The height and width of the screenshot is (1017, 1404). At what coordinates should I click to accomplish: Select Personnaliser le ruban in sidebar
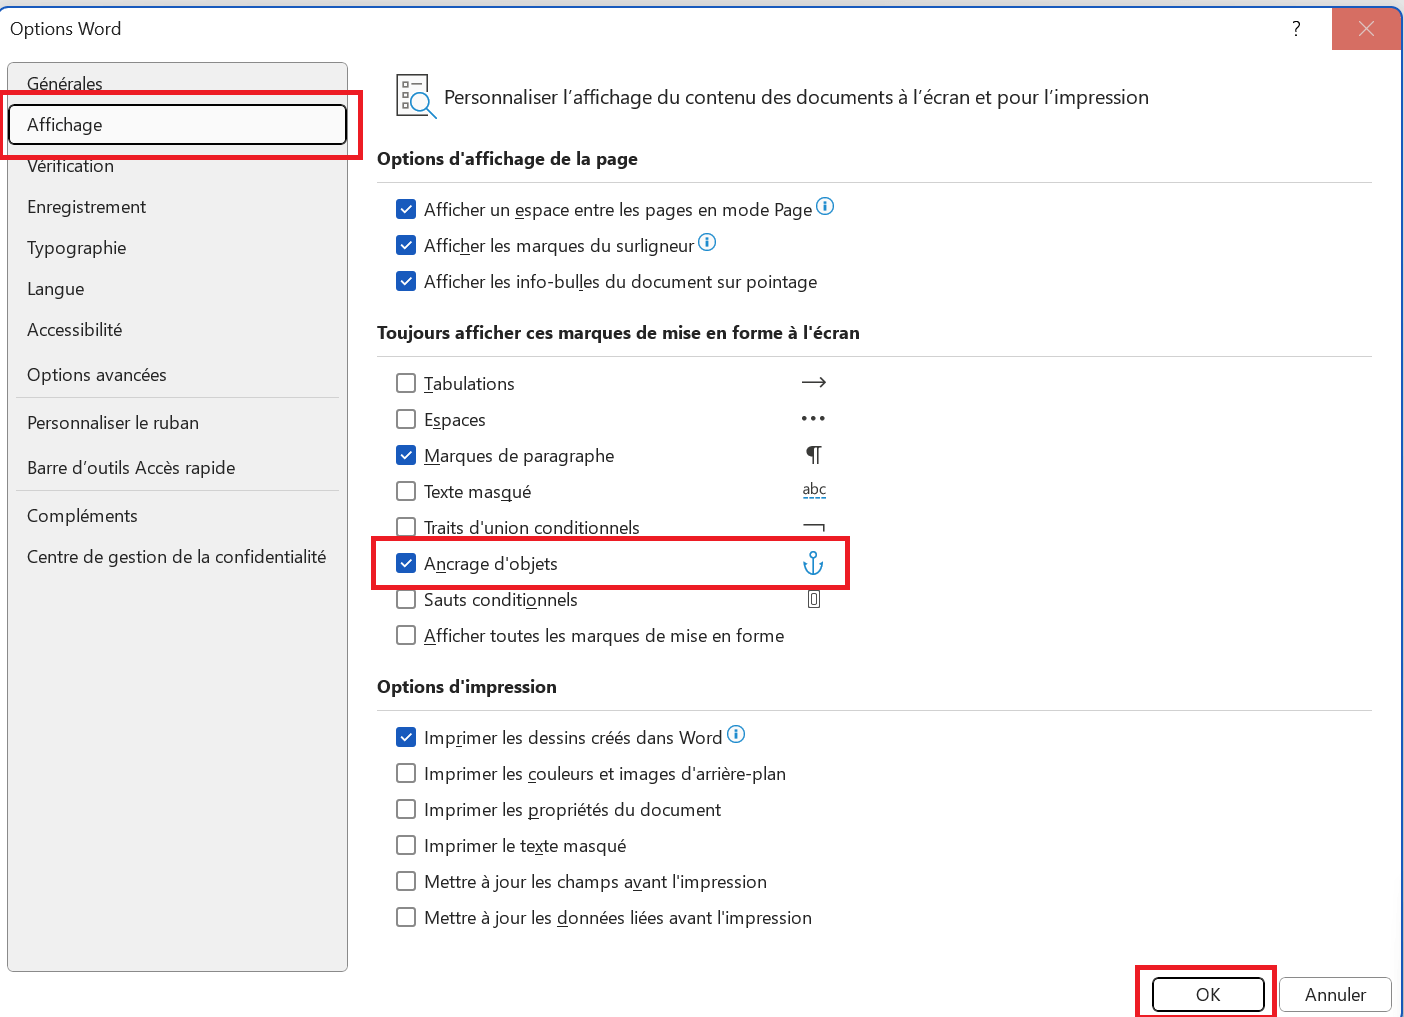tap(113, 423)
